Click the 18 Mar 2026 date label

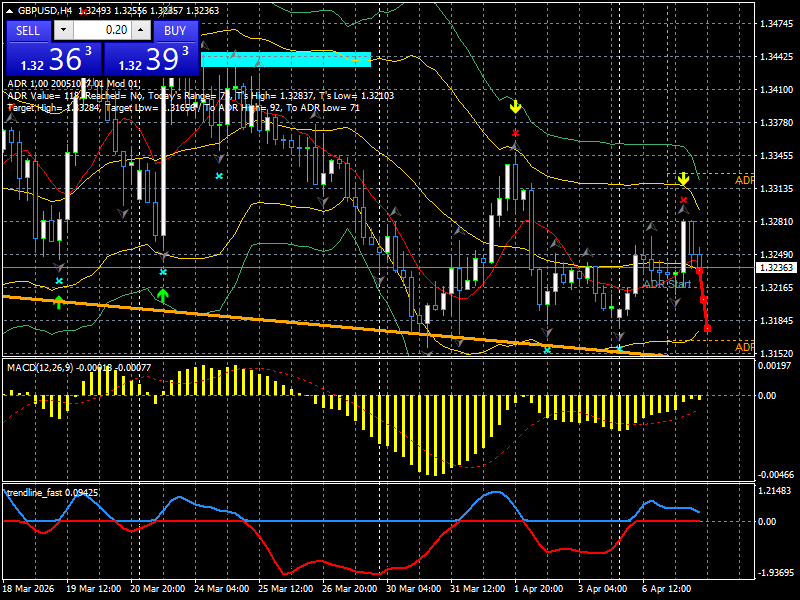tap(29, 588)
